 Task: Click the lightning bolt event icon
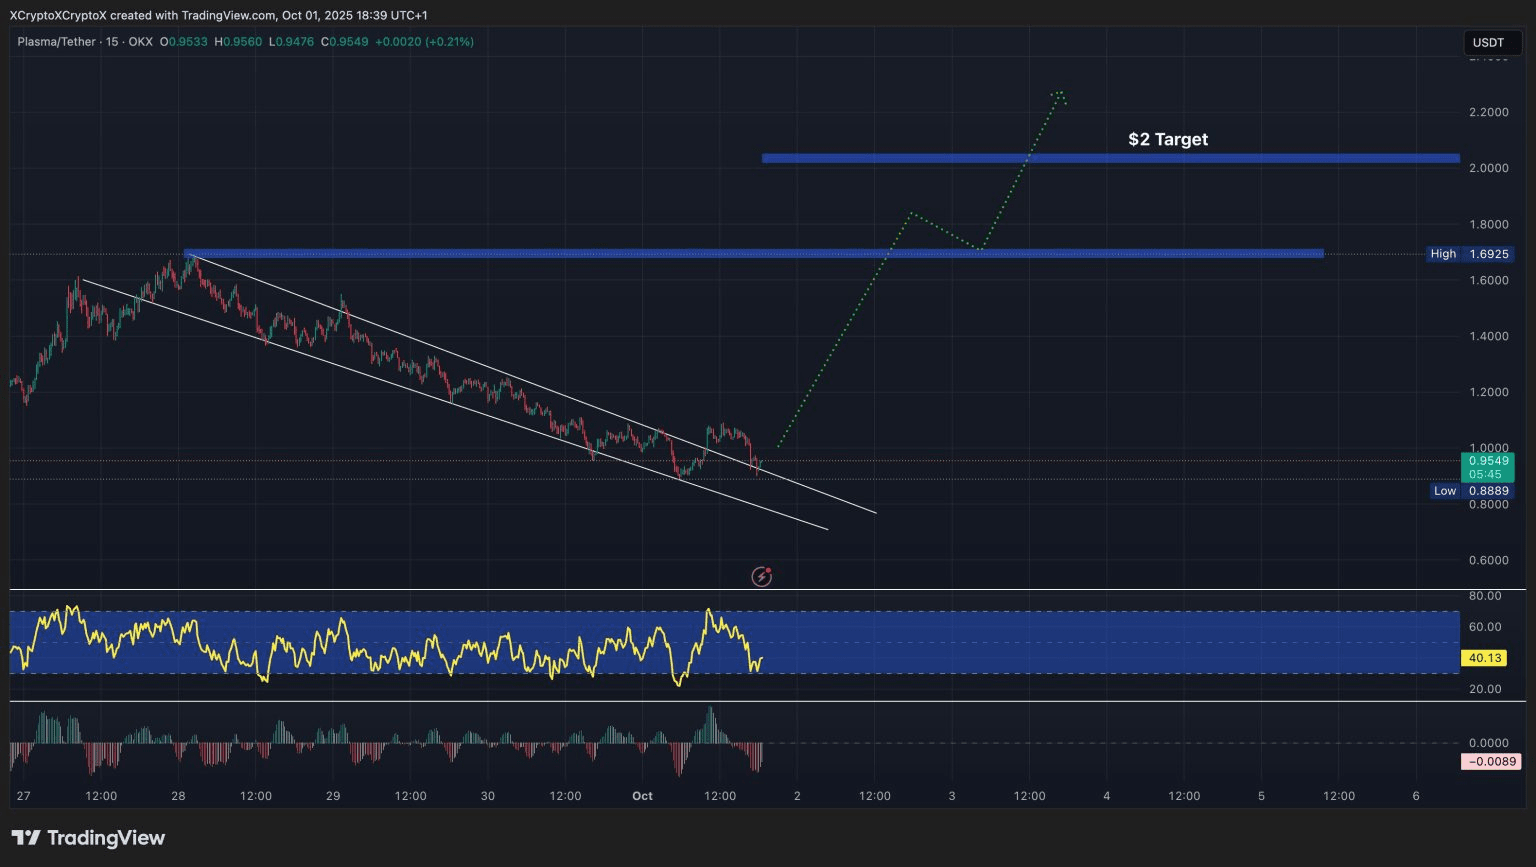pos(761,576)
